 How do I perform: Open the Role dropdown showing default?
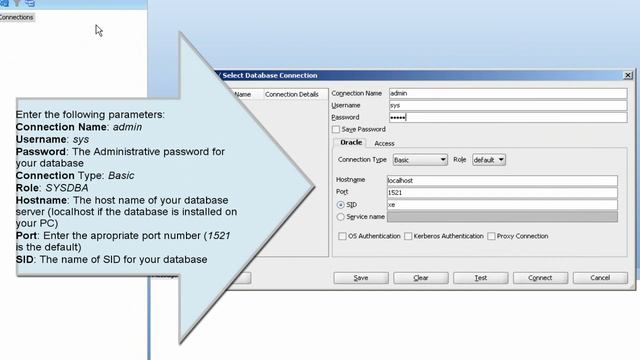(x=489, y=160)
